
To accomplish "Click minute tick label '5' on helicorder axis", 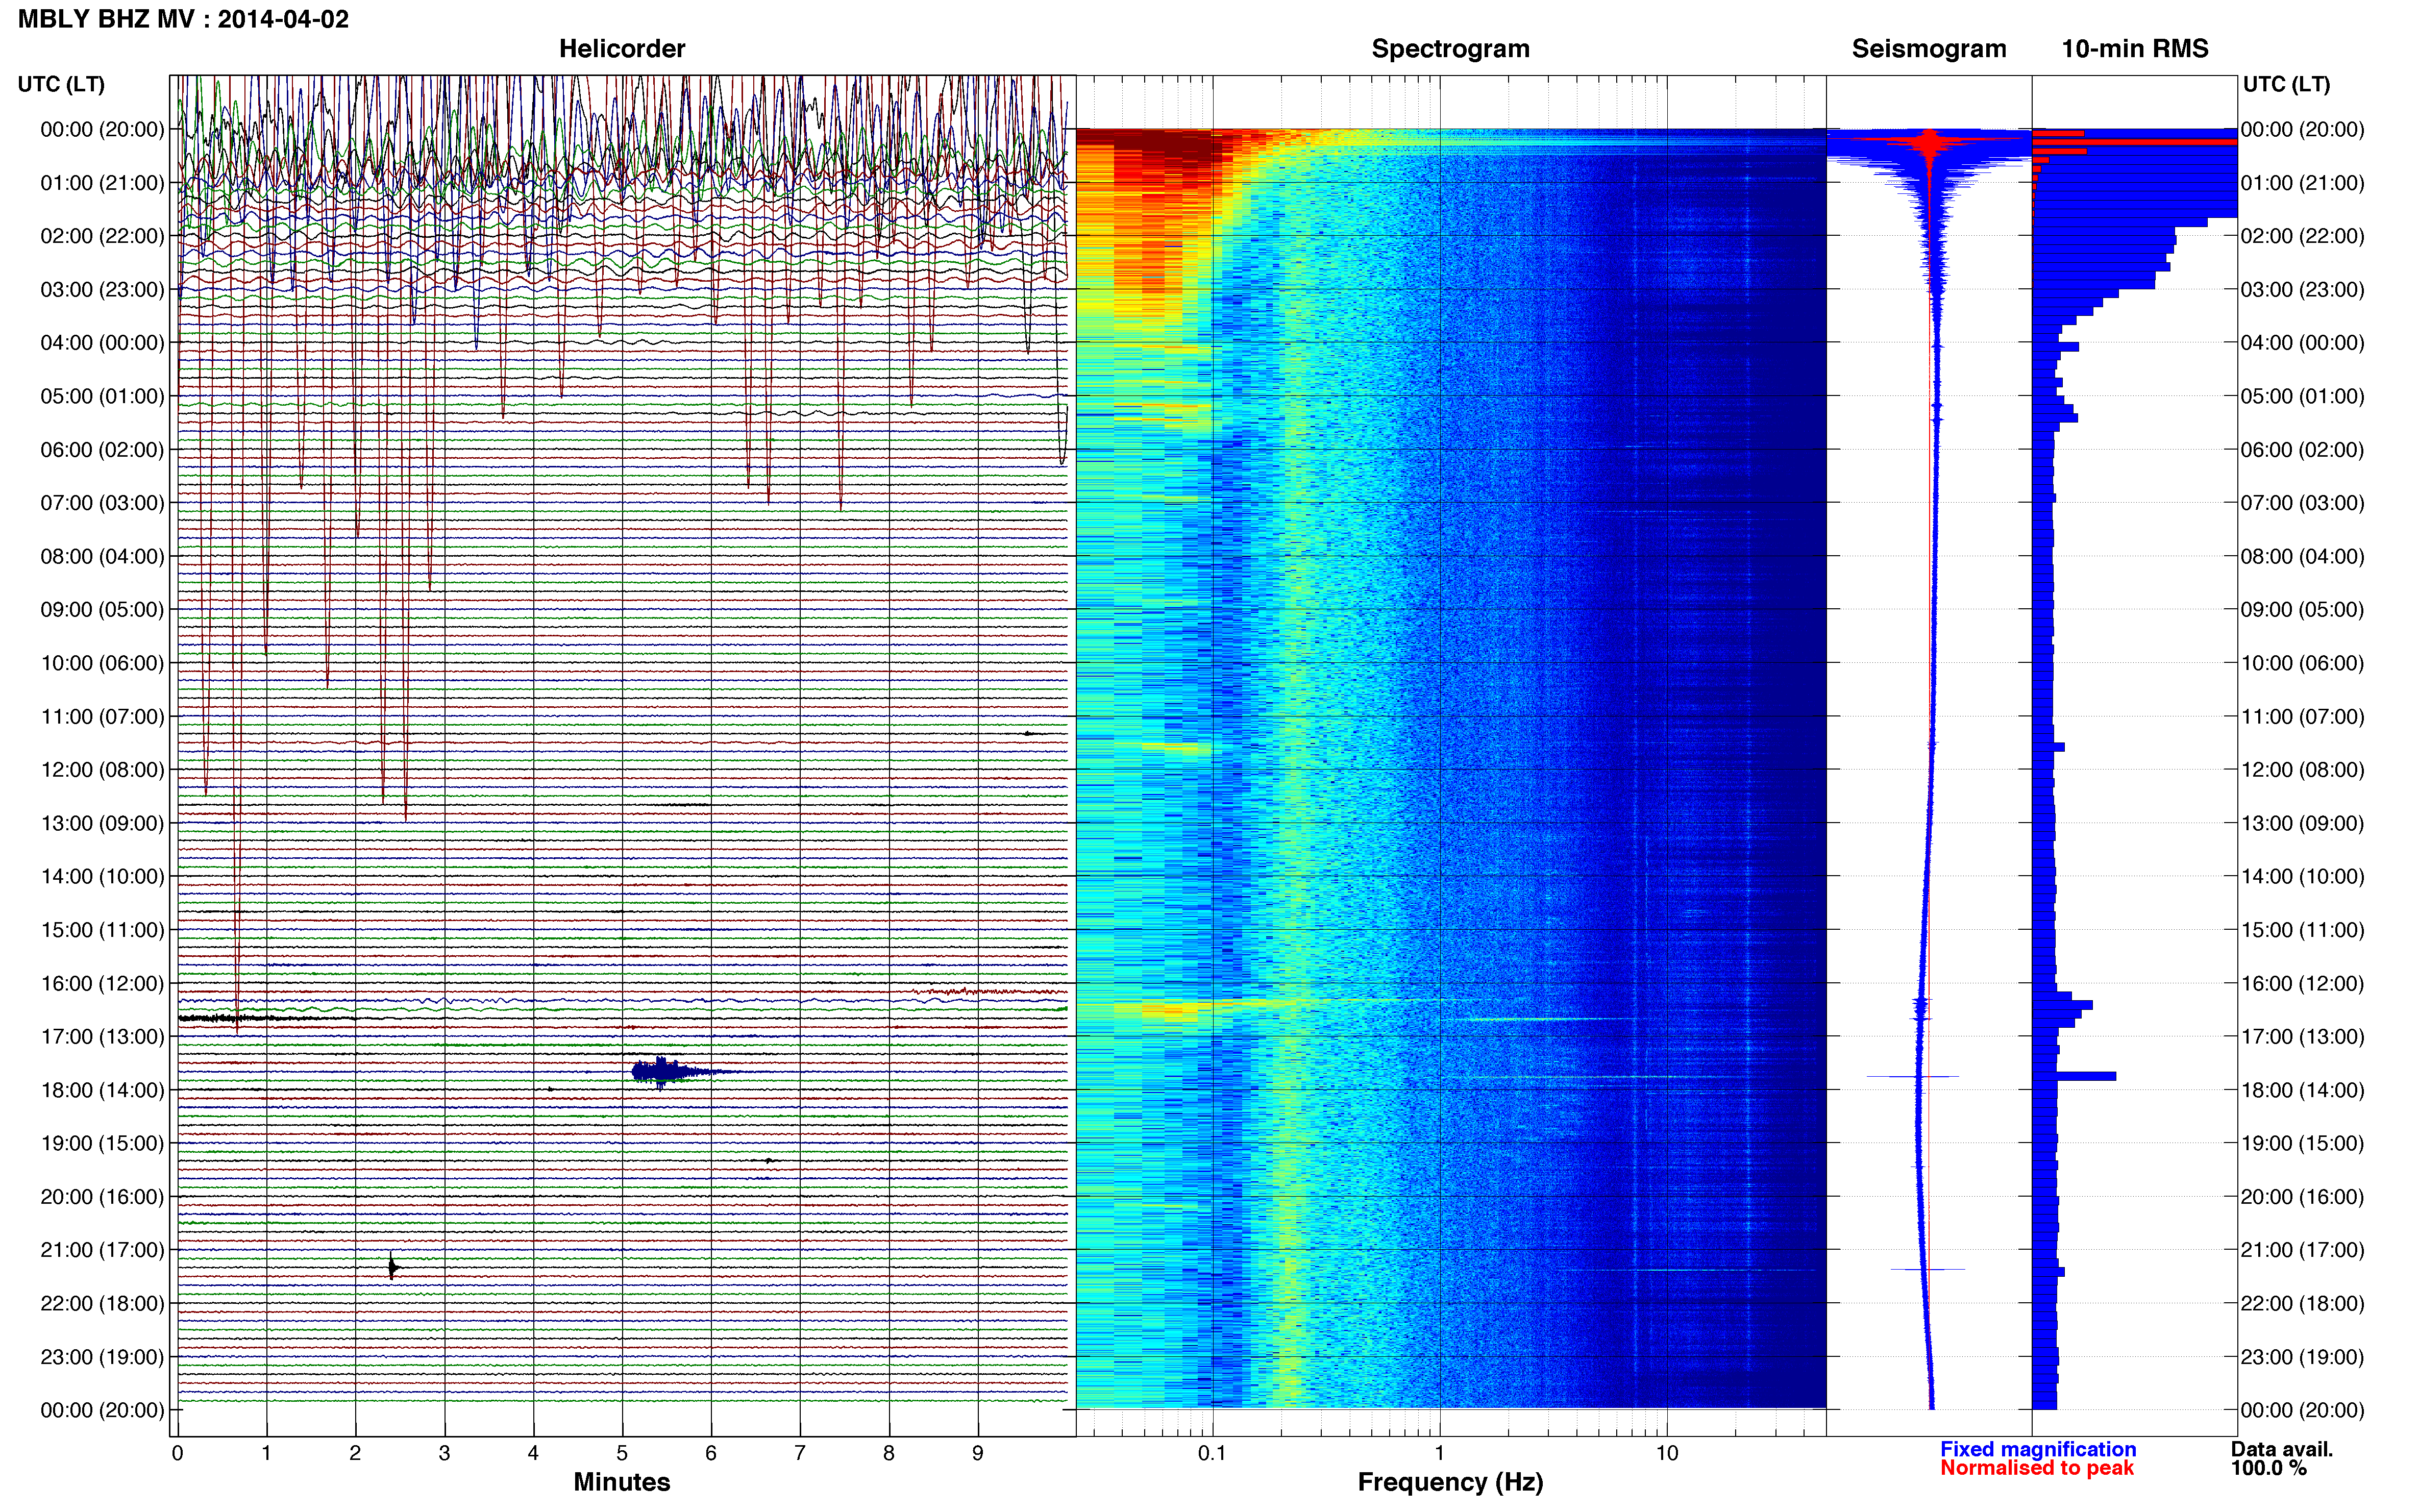I will pyautogui.click(x=622, y=1453).
